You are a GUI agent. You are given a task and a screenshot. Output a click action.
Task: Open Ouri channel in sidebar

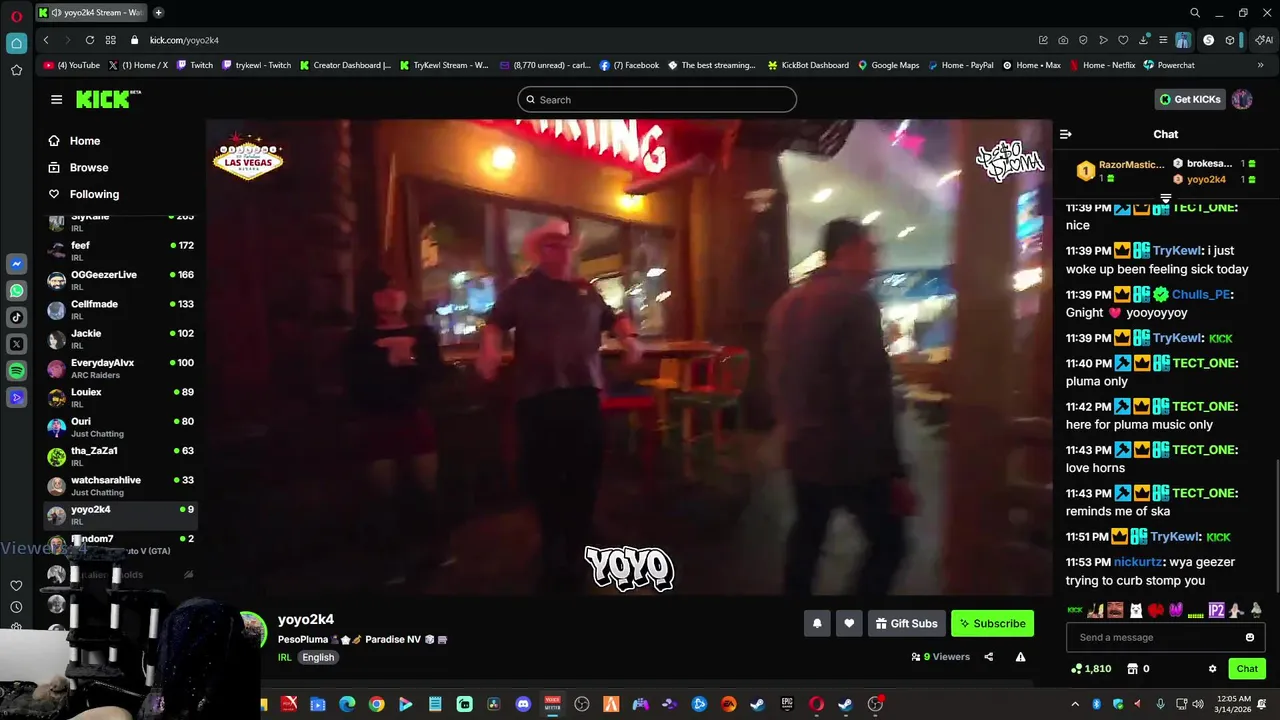(120, 426)
